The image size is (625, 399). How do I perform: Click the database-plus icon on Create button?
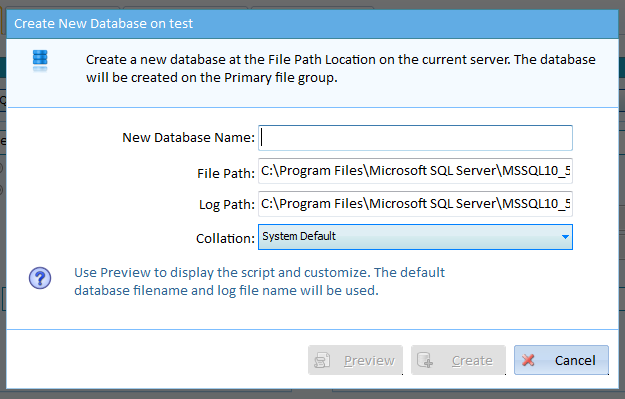tap(425, 360)
